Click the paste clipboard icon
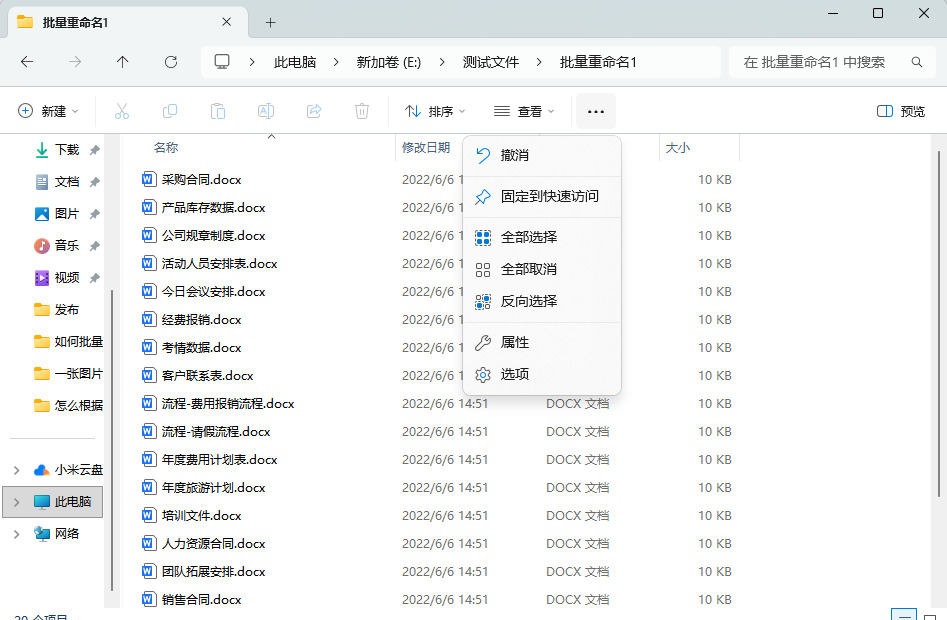Viewport: 947px width, 620px height. click(x=218, y=111)
